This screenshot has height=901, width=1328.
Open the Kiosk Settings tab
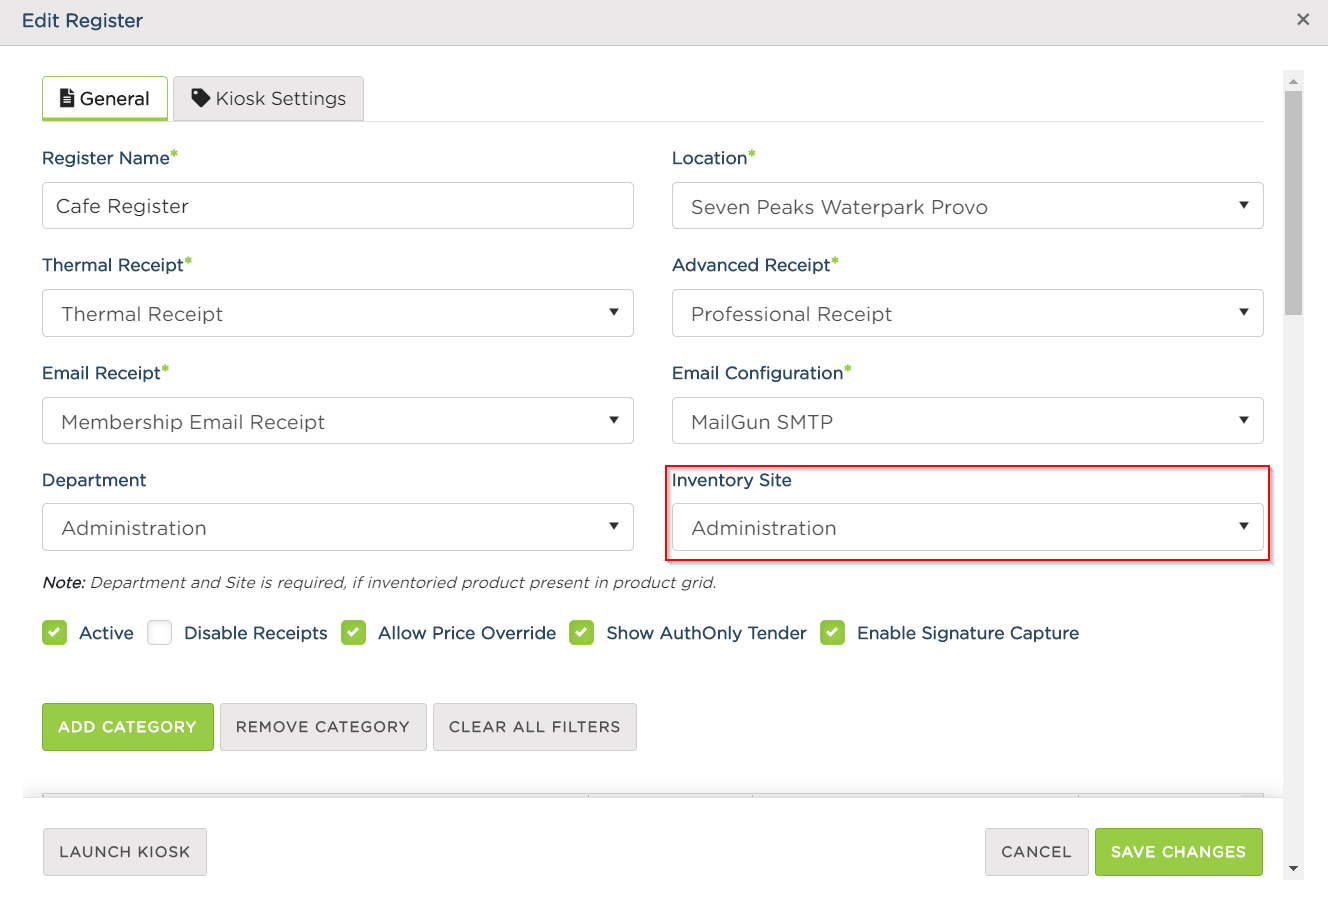268,98
